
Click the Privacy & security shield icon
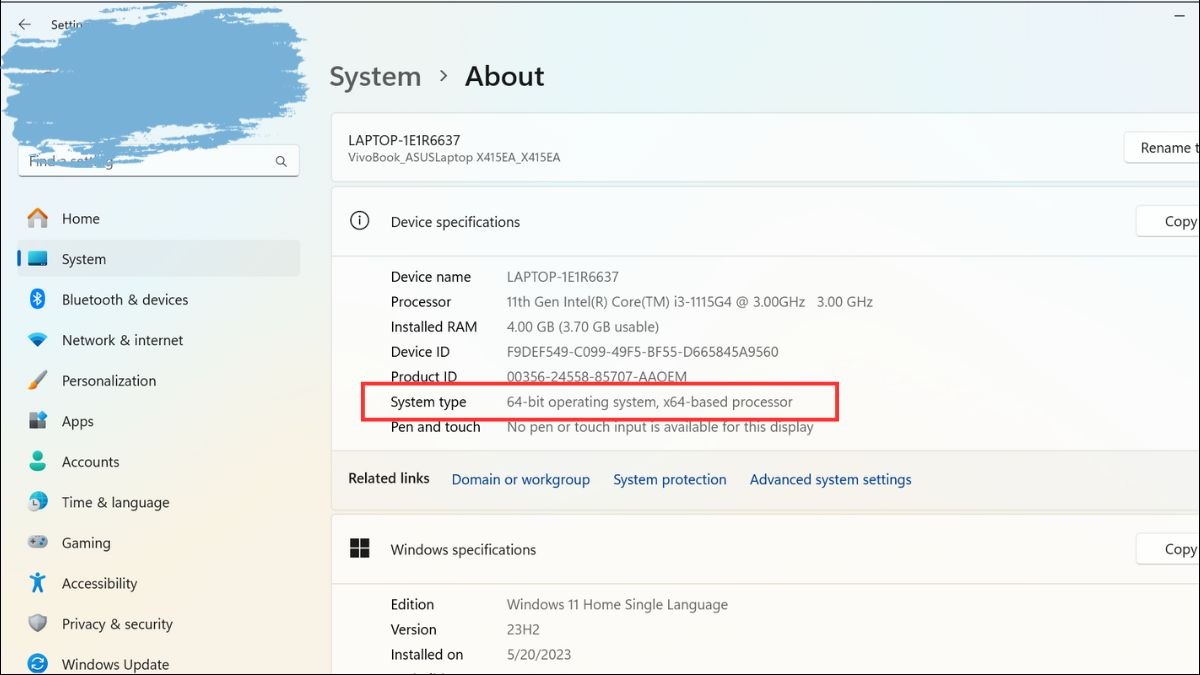[x=38, y=623]
